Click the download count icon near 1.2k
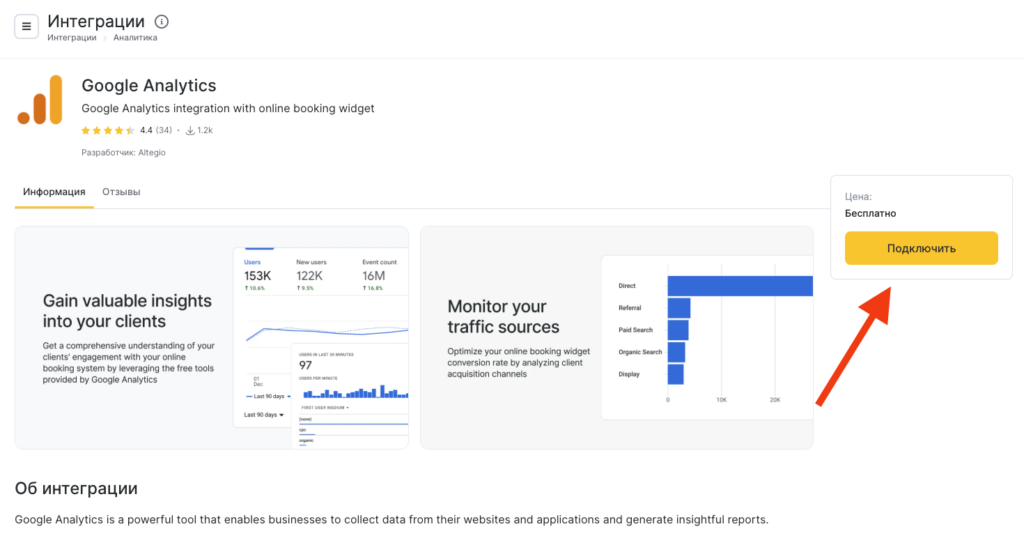The height and width of the screenshot is (545, 1024). click(189, 130)
